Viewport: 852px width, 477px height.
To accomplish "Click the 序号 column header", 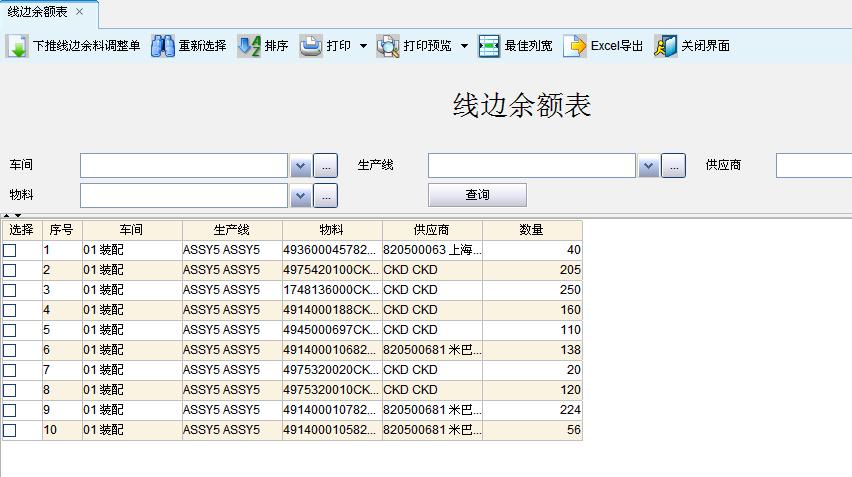I will click(x=62, y=230).
